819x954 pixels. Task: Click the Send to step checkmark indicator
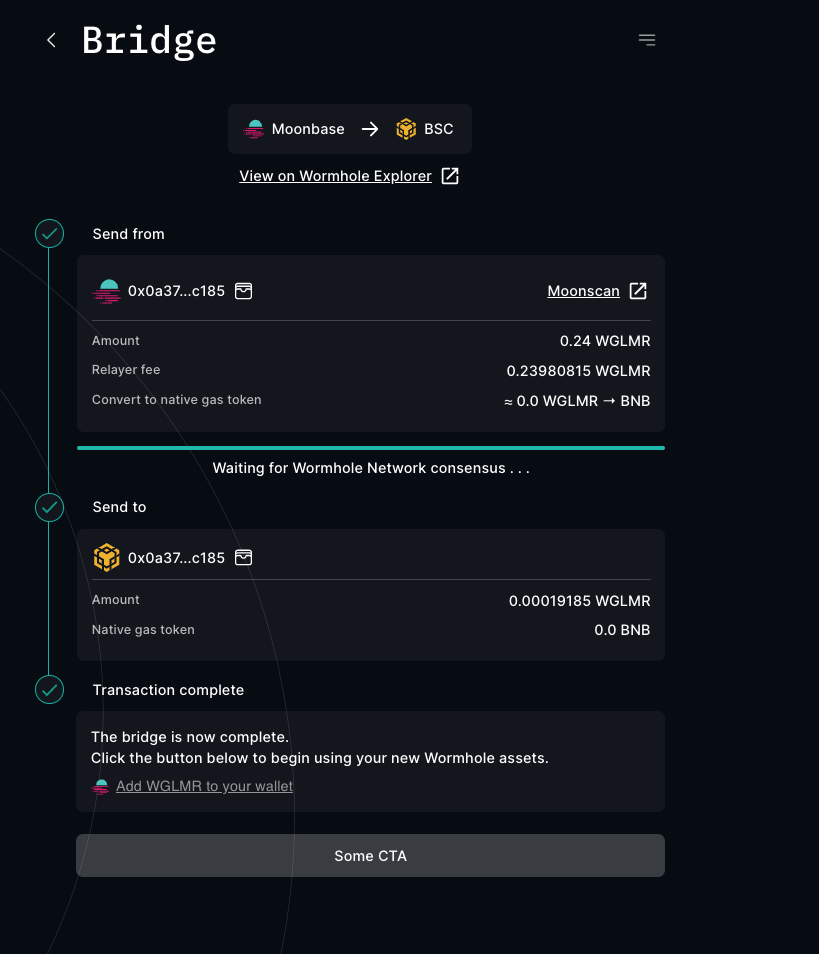[x=49, y=507]
